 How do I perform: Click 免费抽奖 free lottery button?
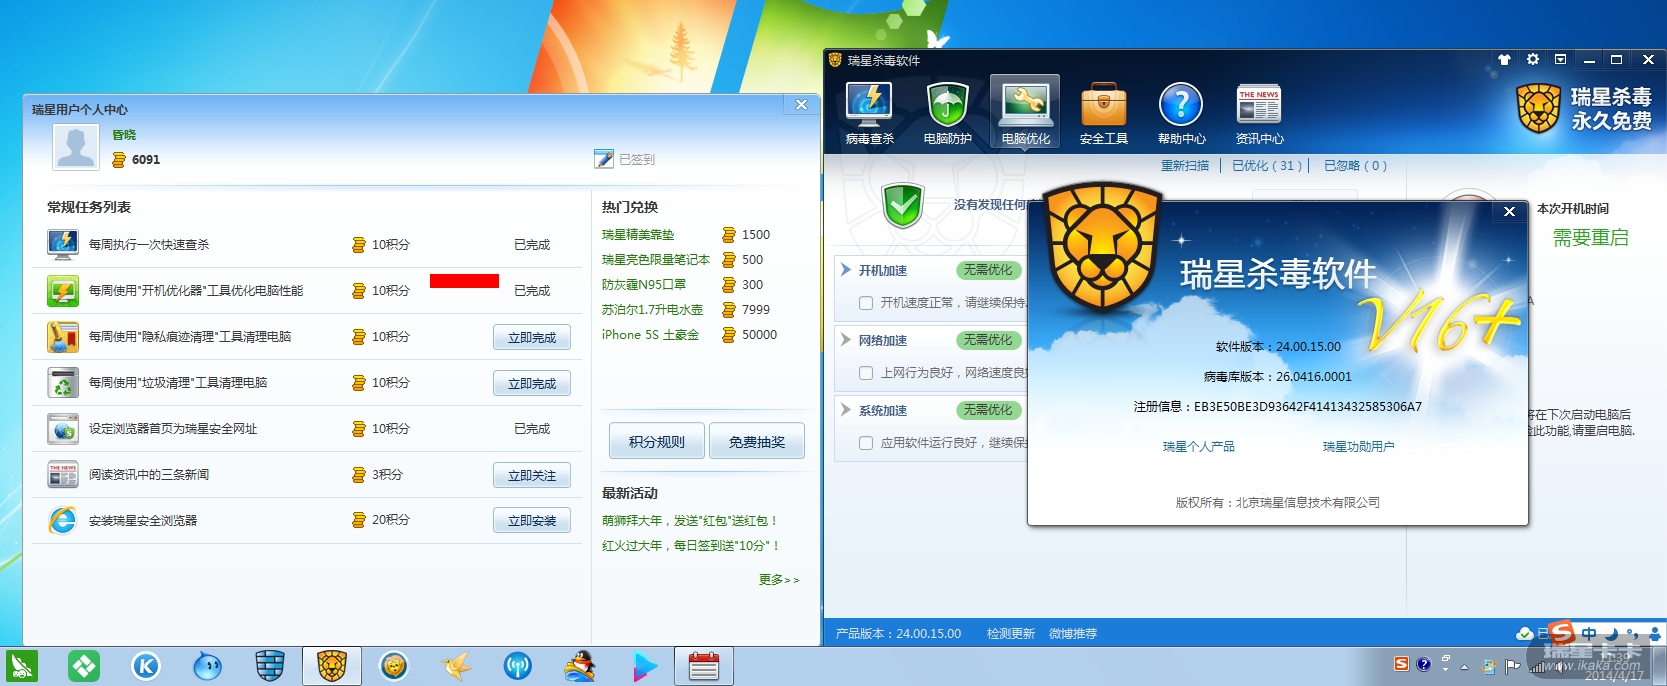[757, 441]
